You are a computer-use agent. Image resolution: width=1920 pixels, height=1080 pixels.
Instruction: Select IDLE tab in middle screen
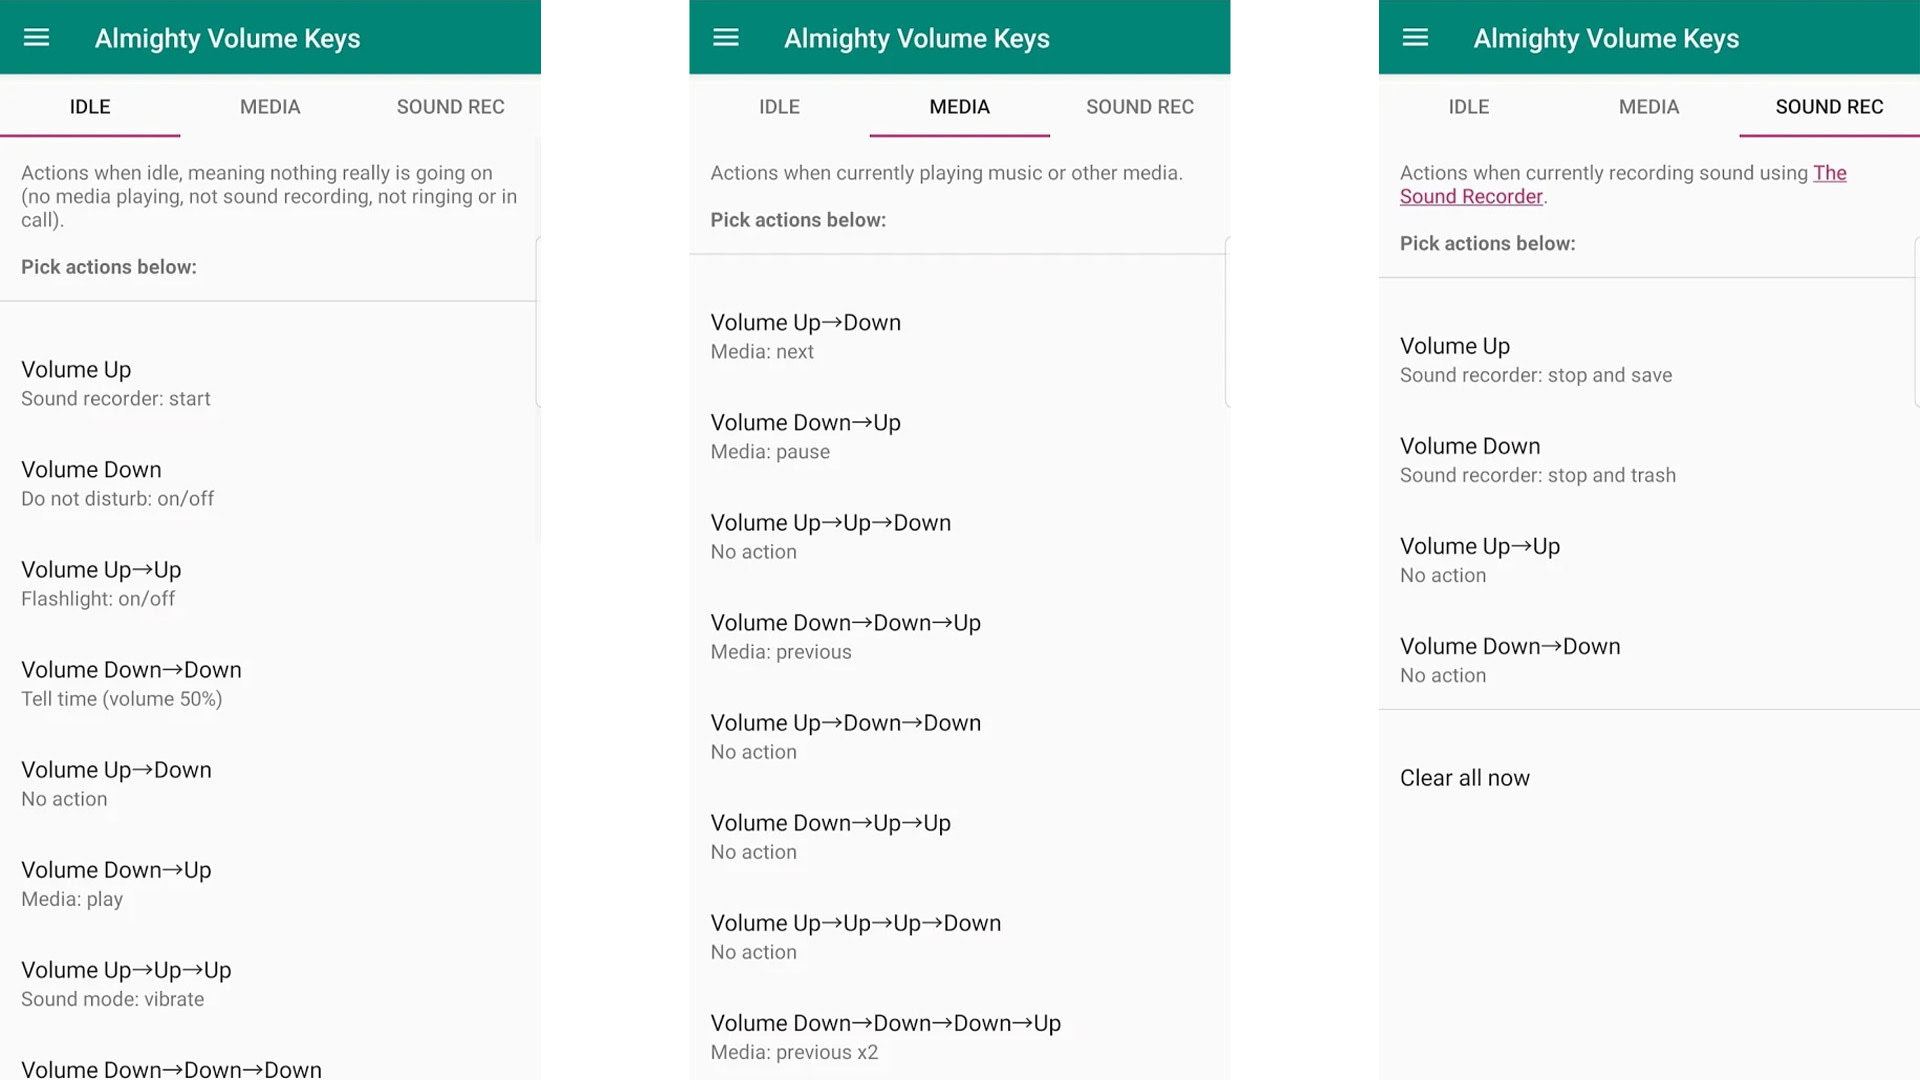click(779, 107)
